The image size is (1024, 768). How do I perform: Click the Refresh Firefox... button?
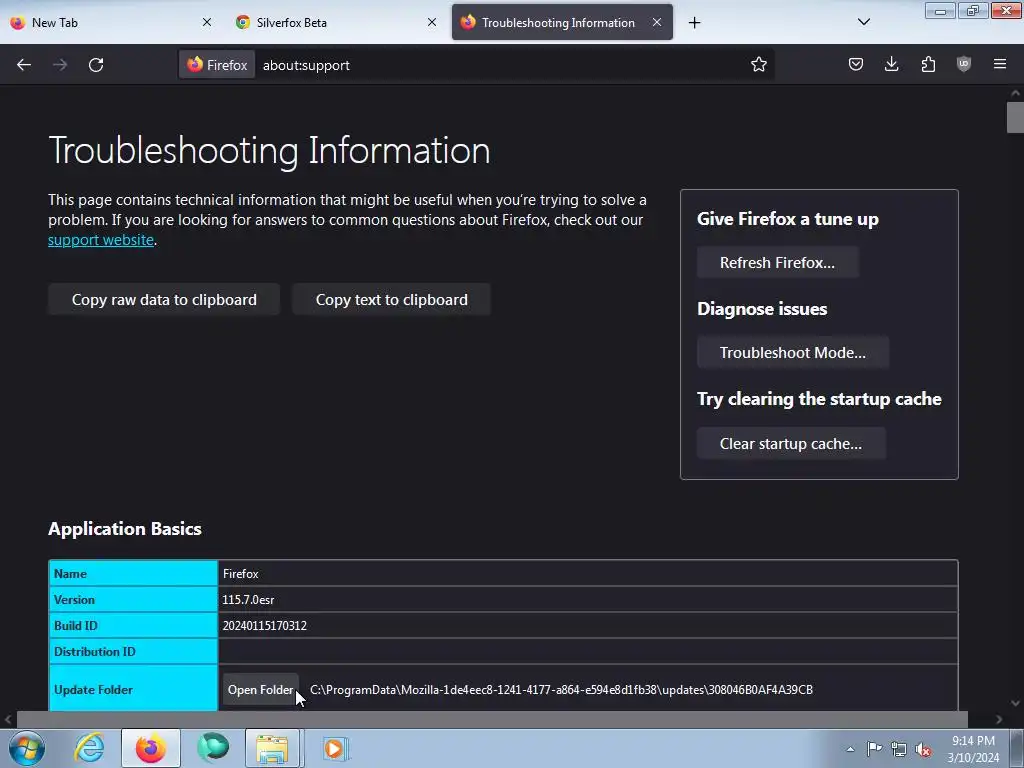[777, 263]
